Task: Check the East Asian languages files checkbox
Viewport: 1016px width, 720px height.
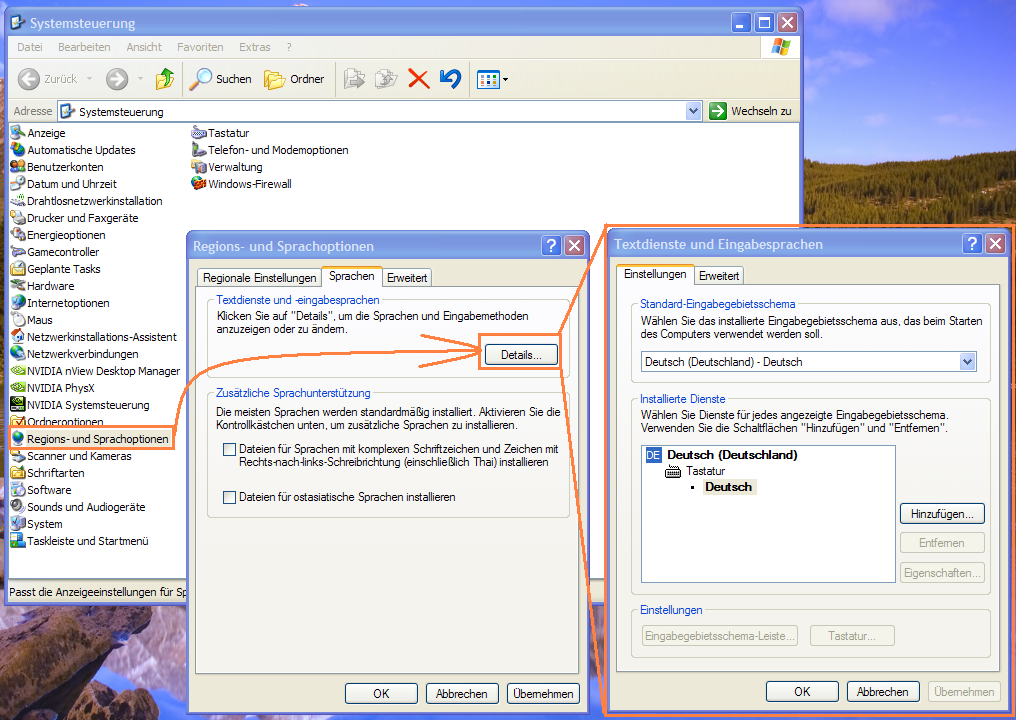Action: pyautogui.click(x=231, y=497)
